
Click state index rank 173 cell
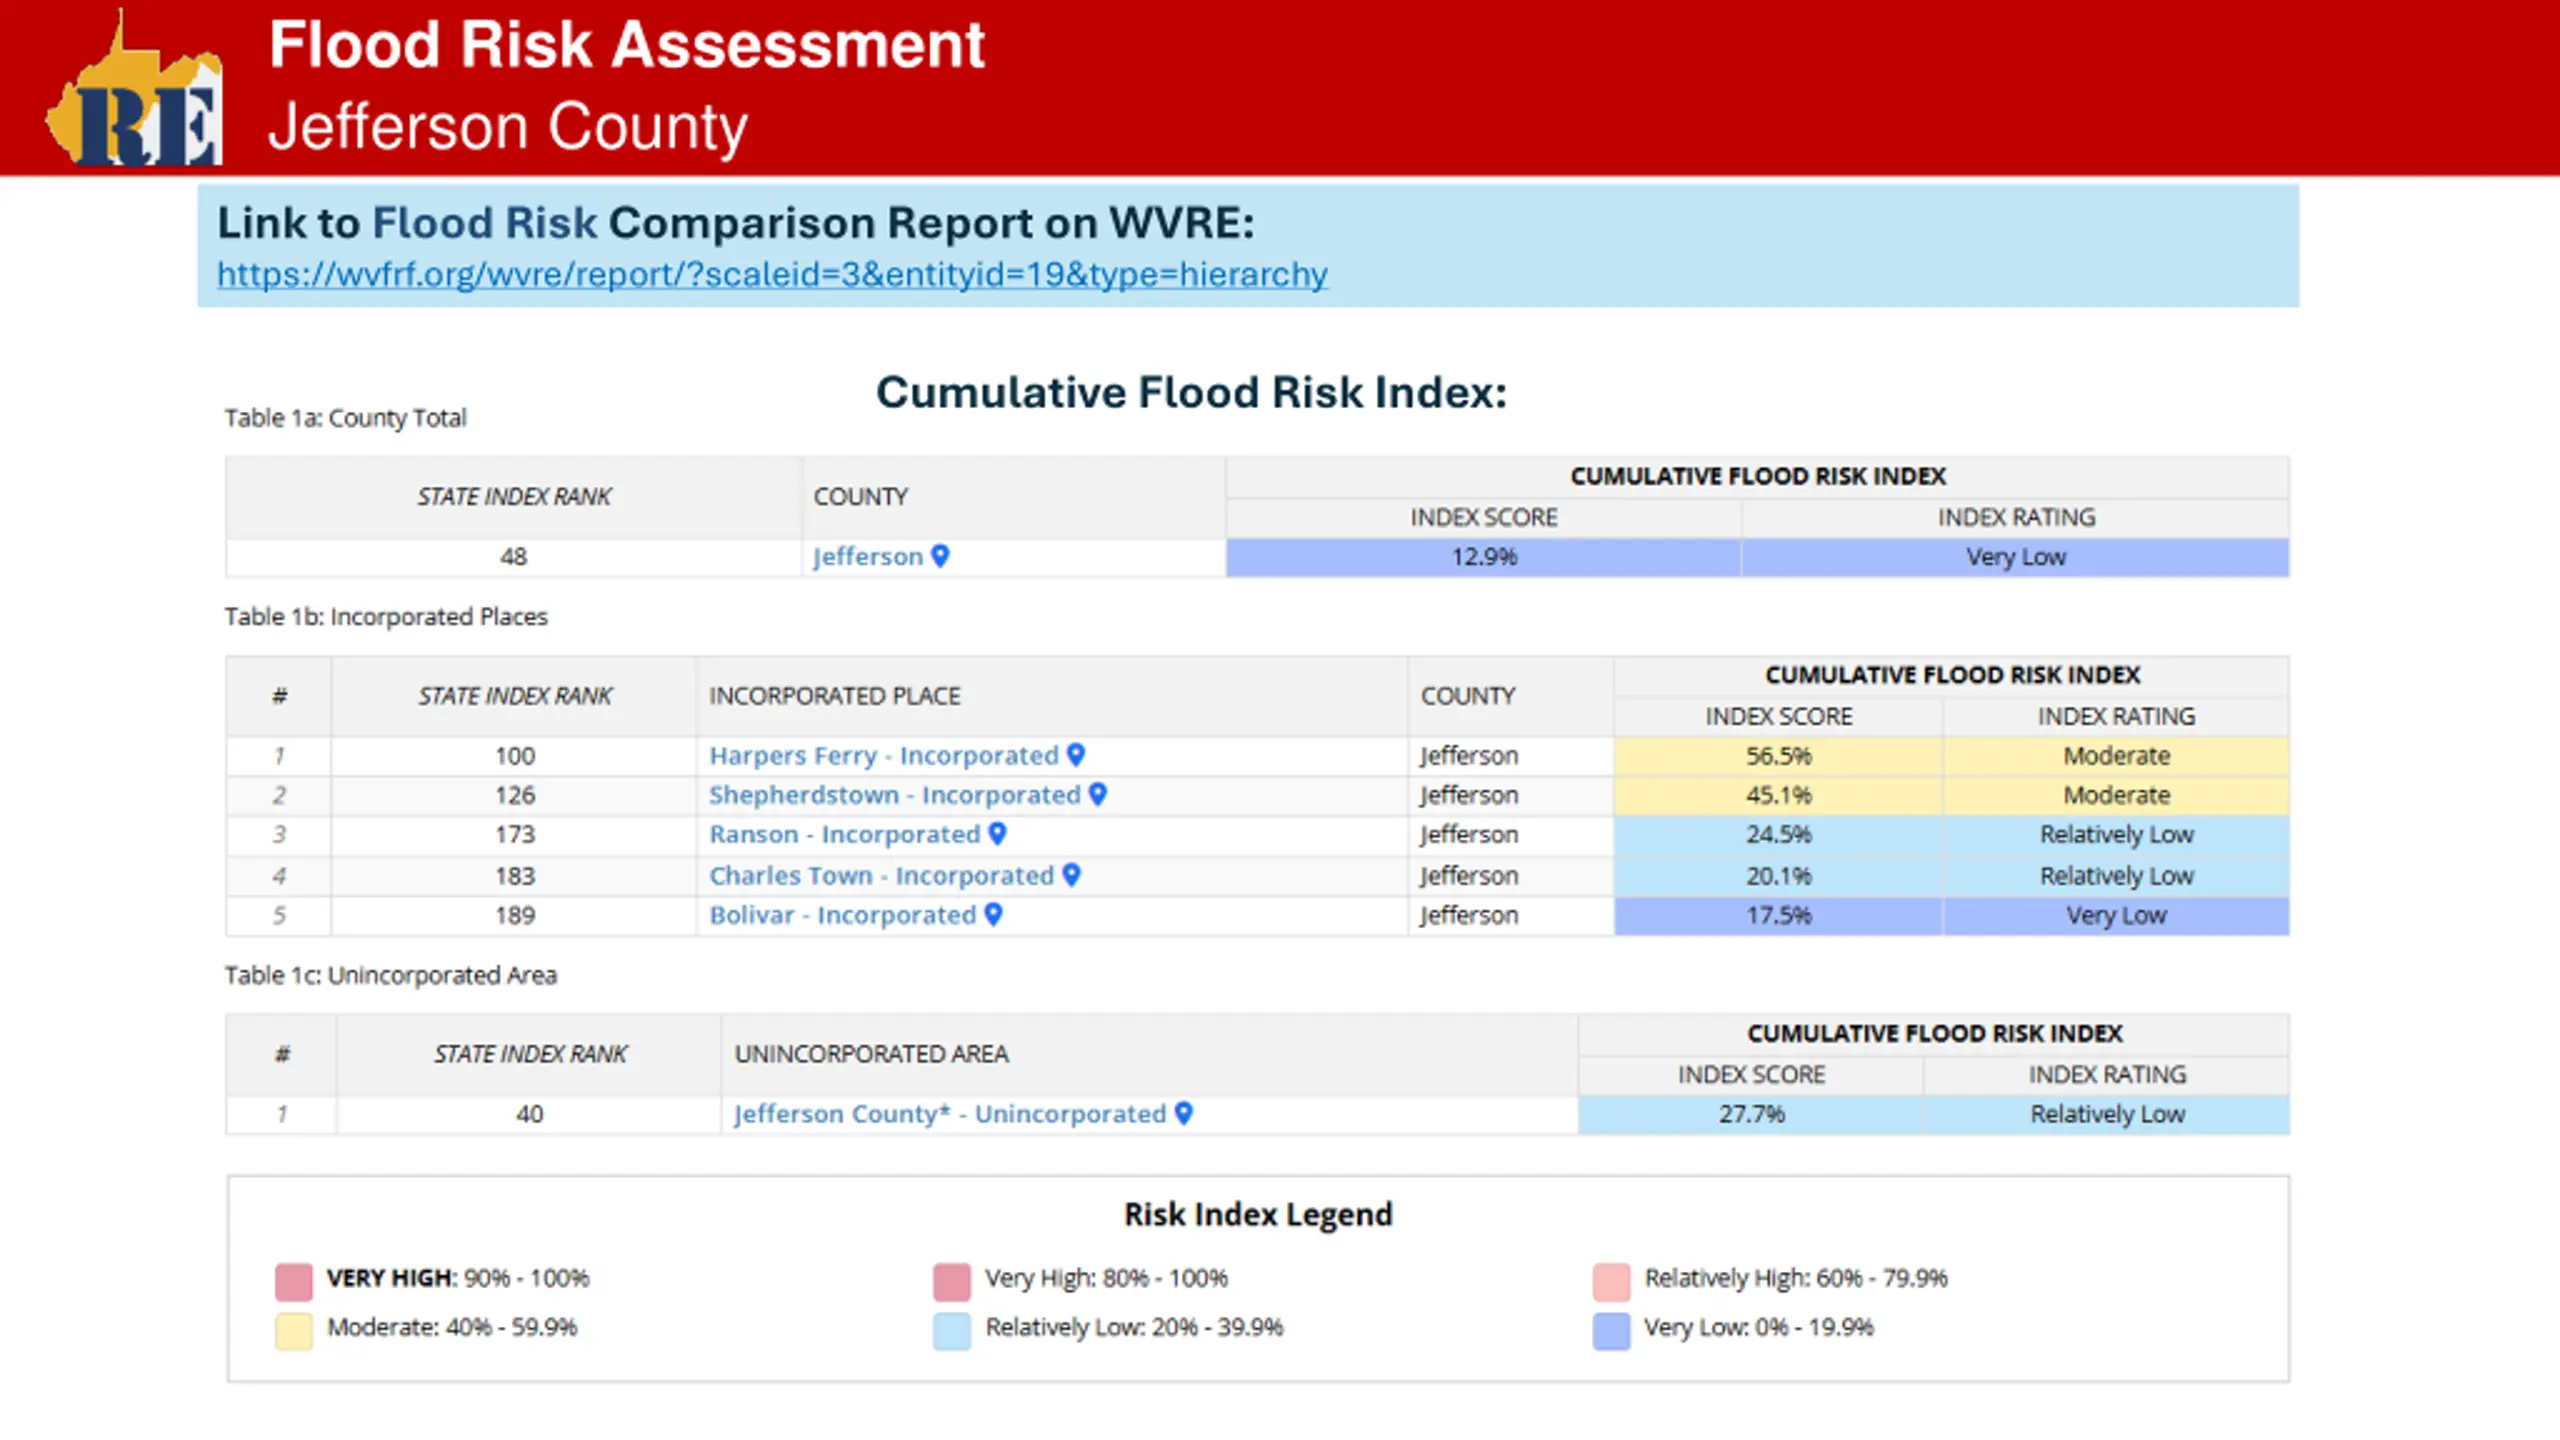click(x=514, y=835)
